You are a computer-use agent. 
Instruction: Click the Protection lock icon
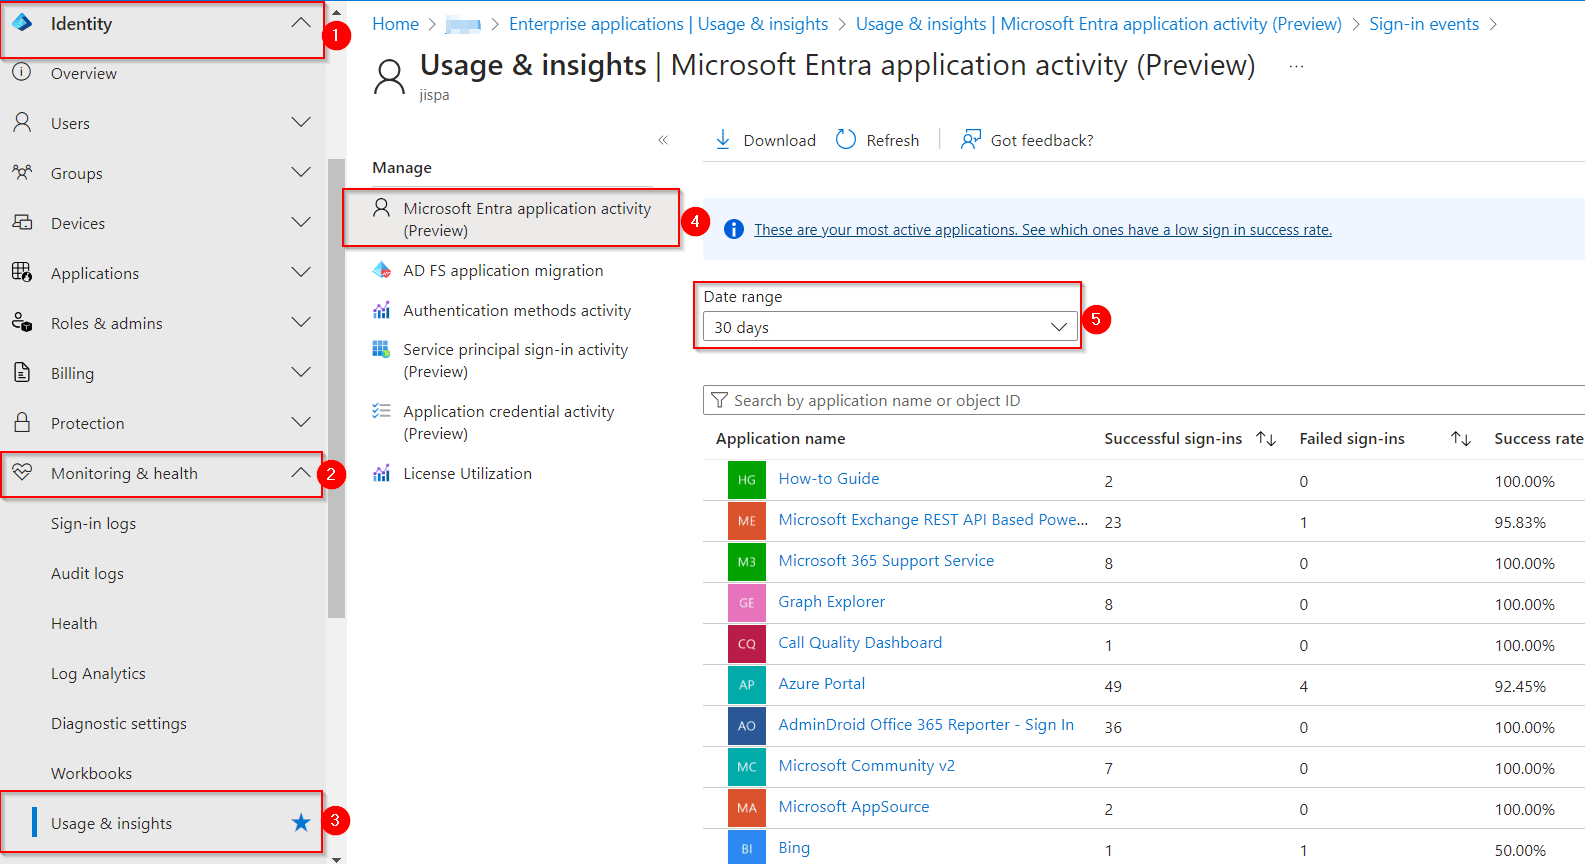click(22, 422)
